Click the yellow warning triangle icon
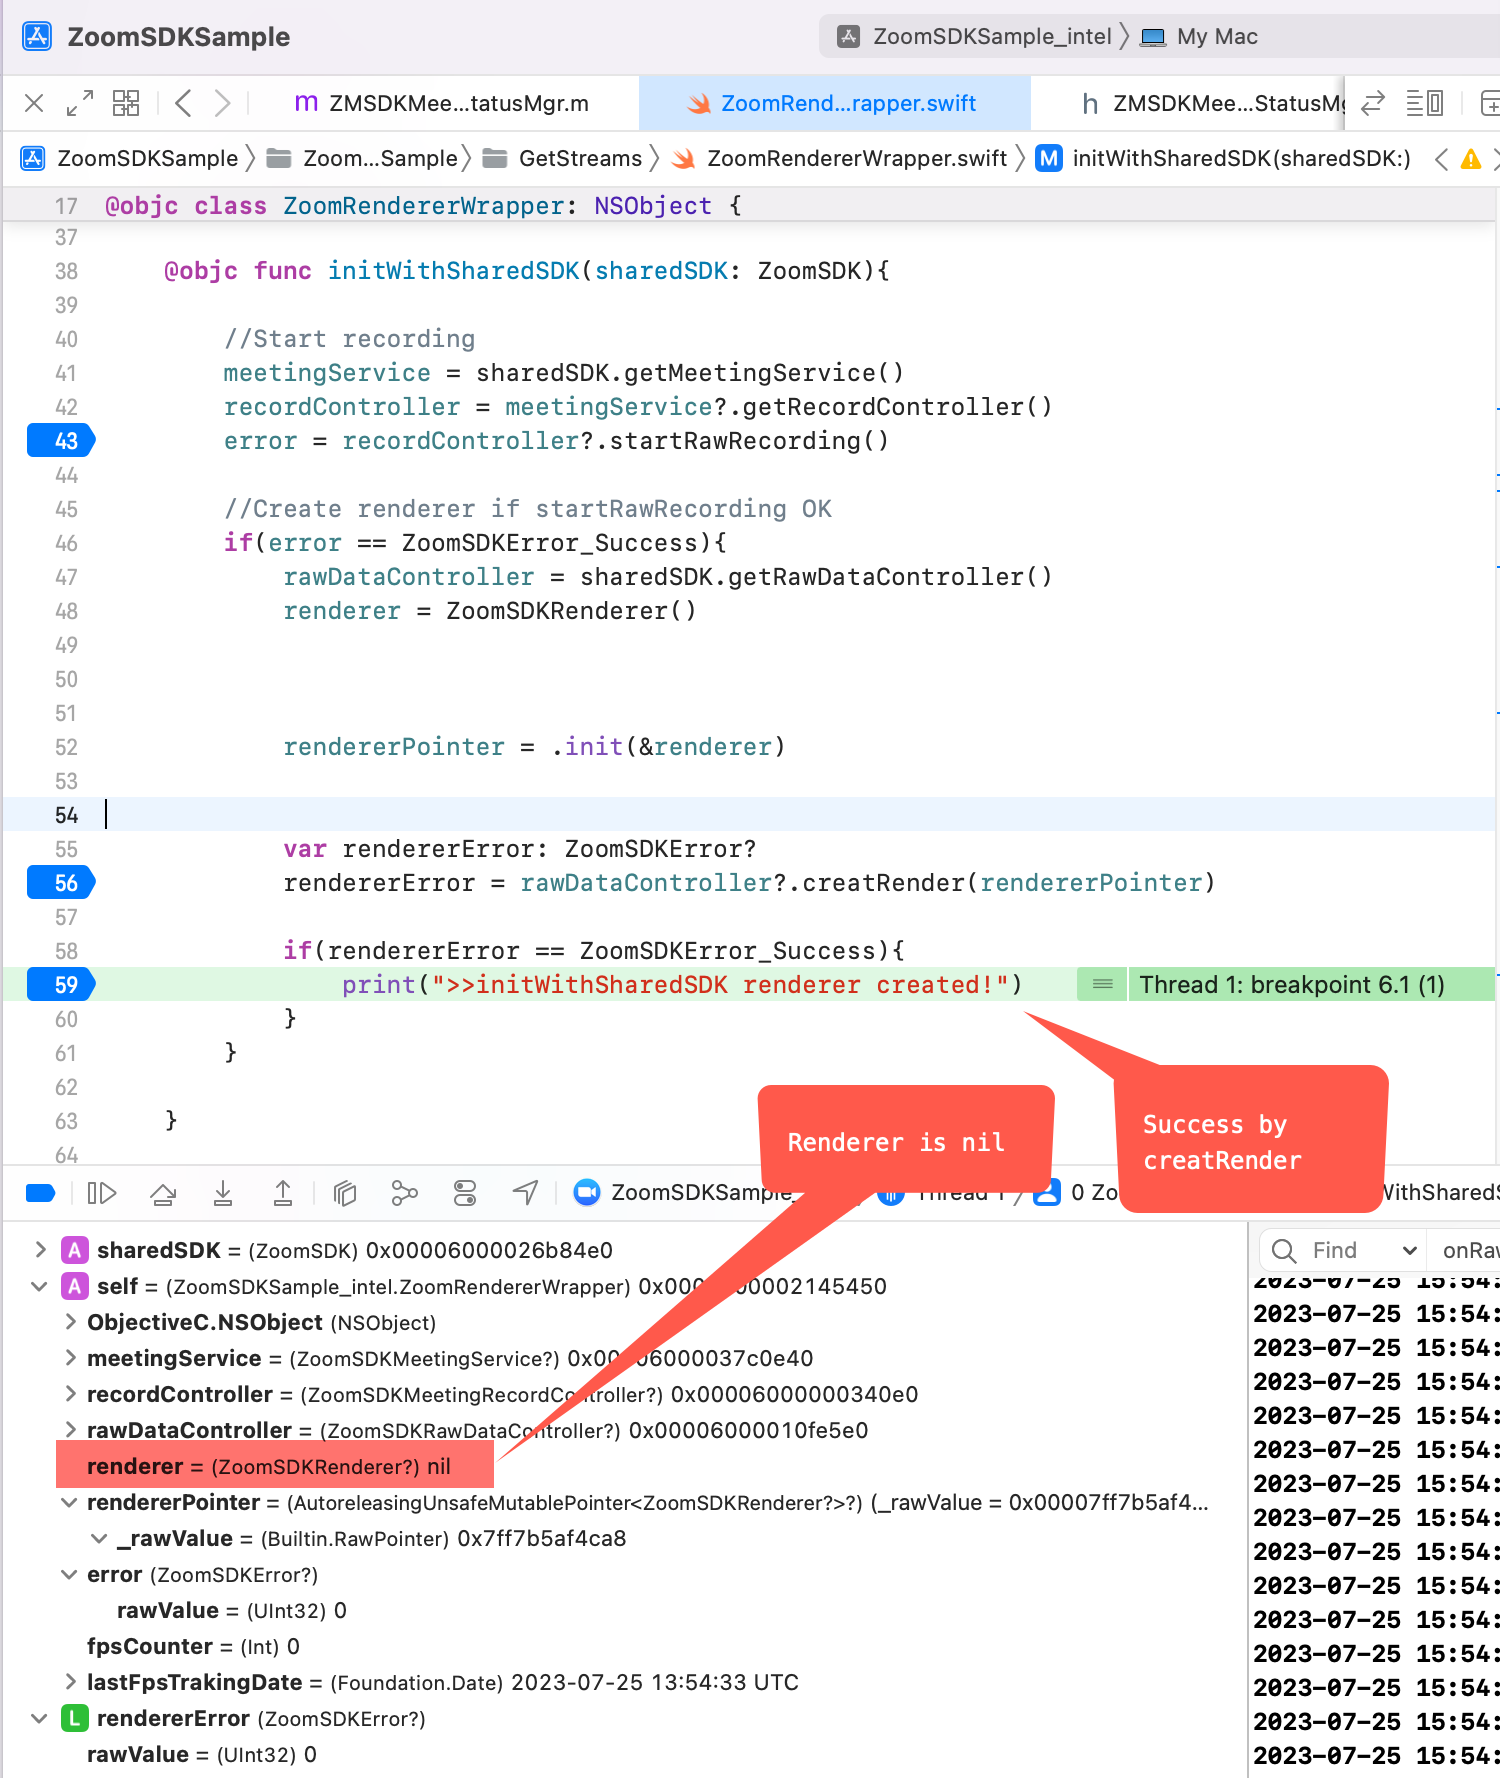Image resolution: width=1500 pixels, height=1778 pixels. pyautogui.click(x=1471, y=159)
